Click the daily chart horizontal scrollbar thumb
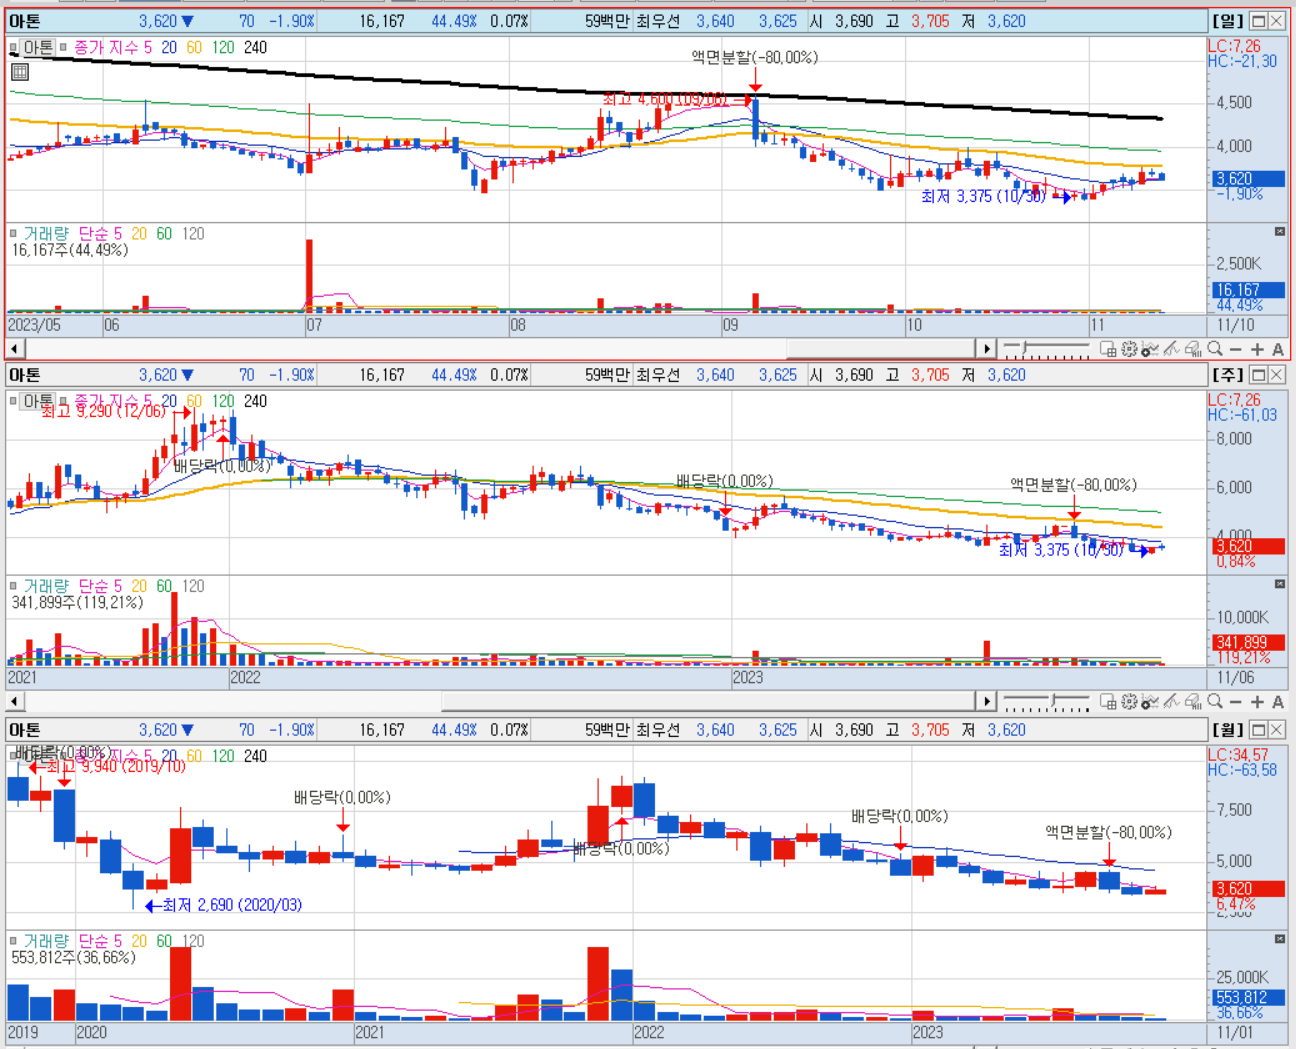 880,349
